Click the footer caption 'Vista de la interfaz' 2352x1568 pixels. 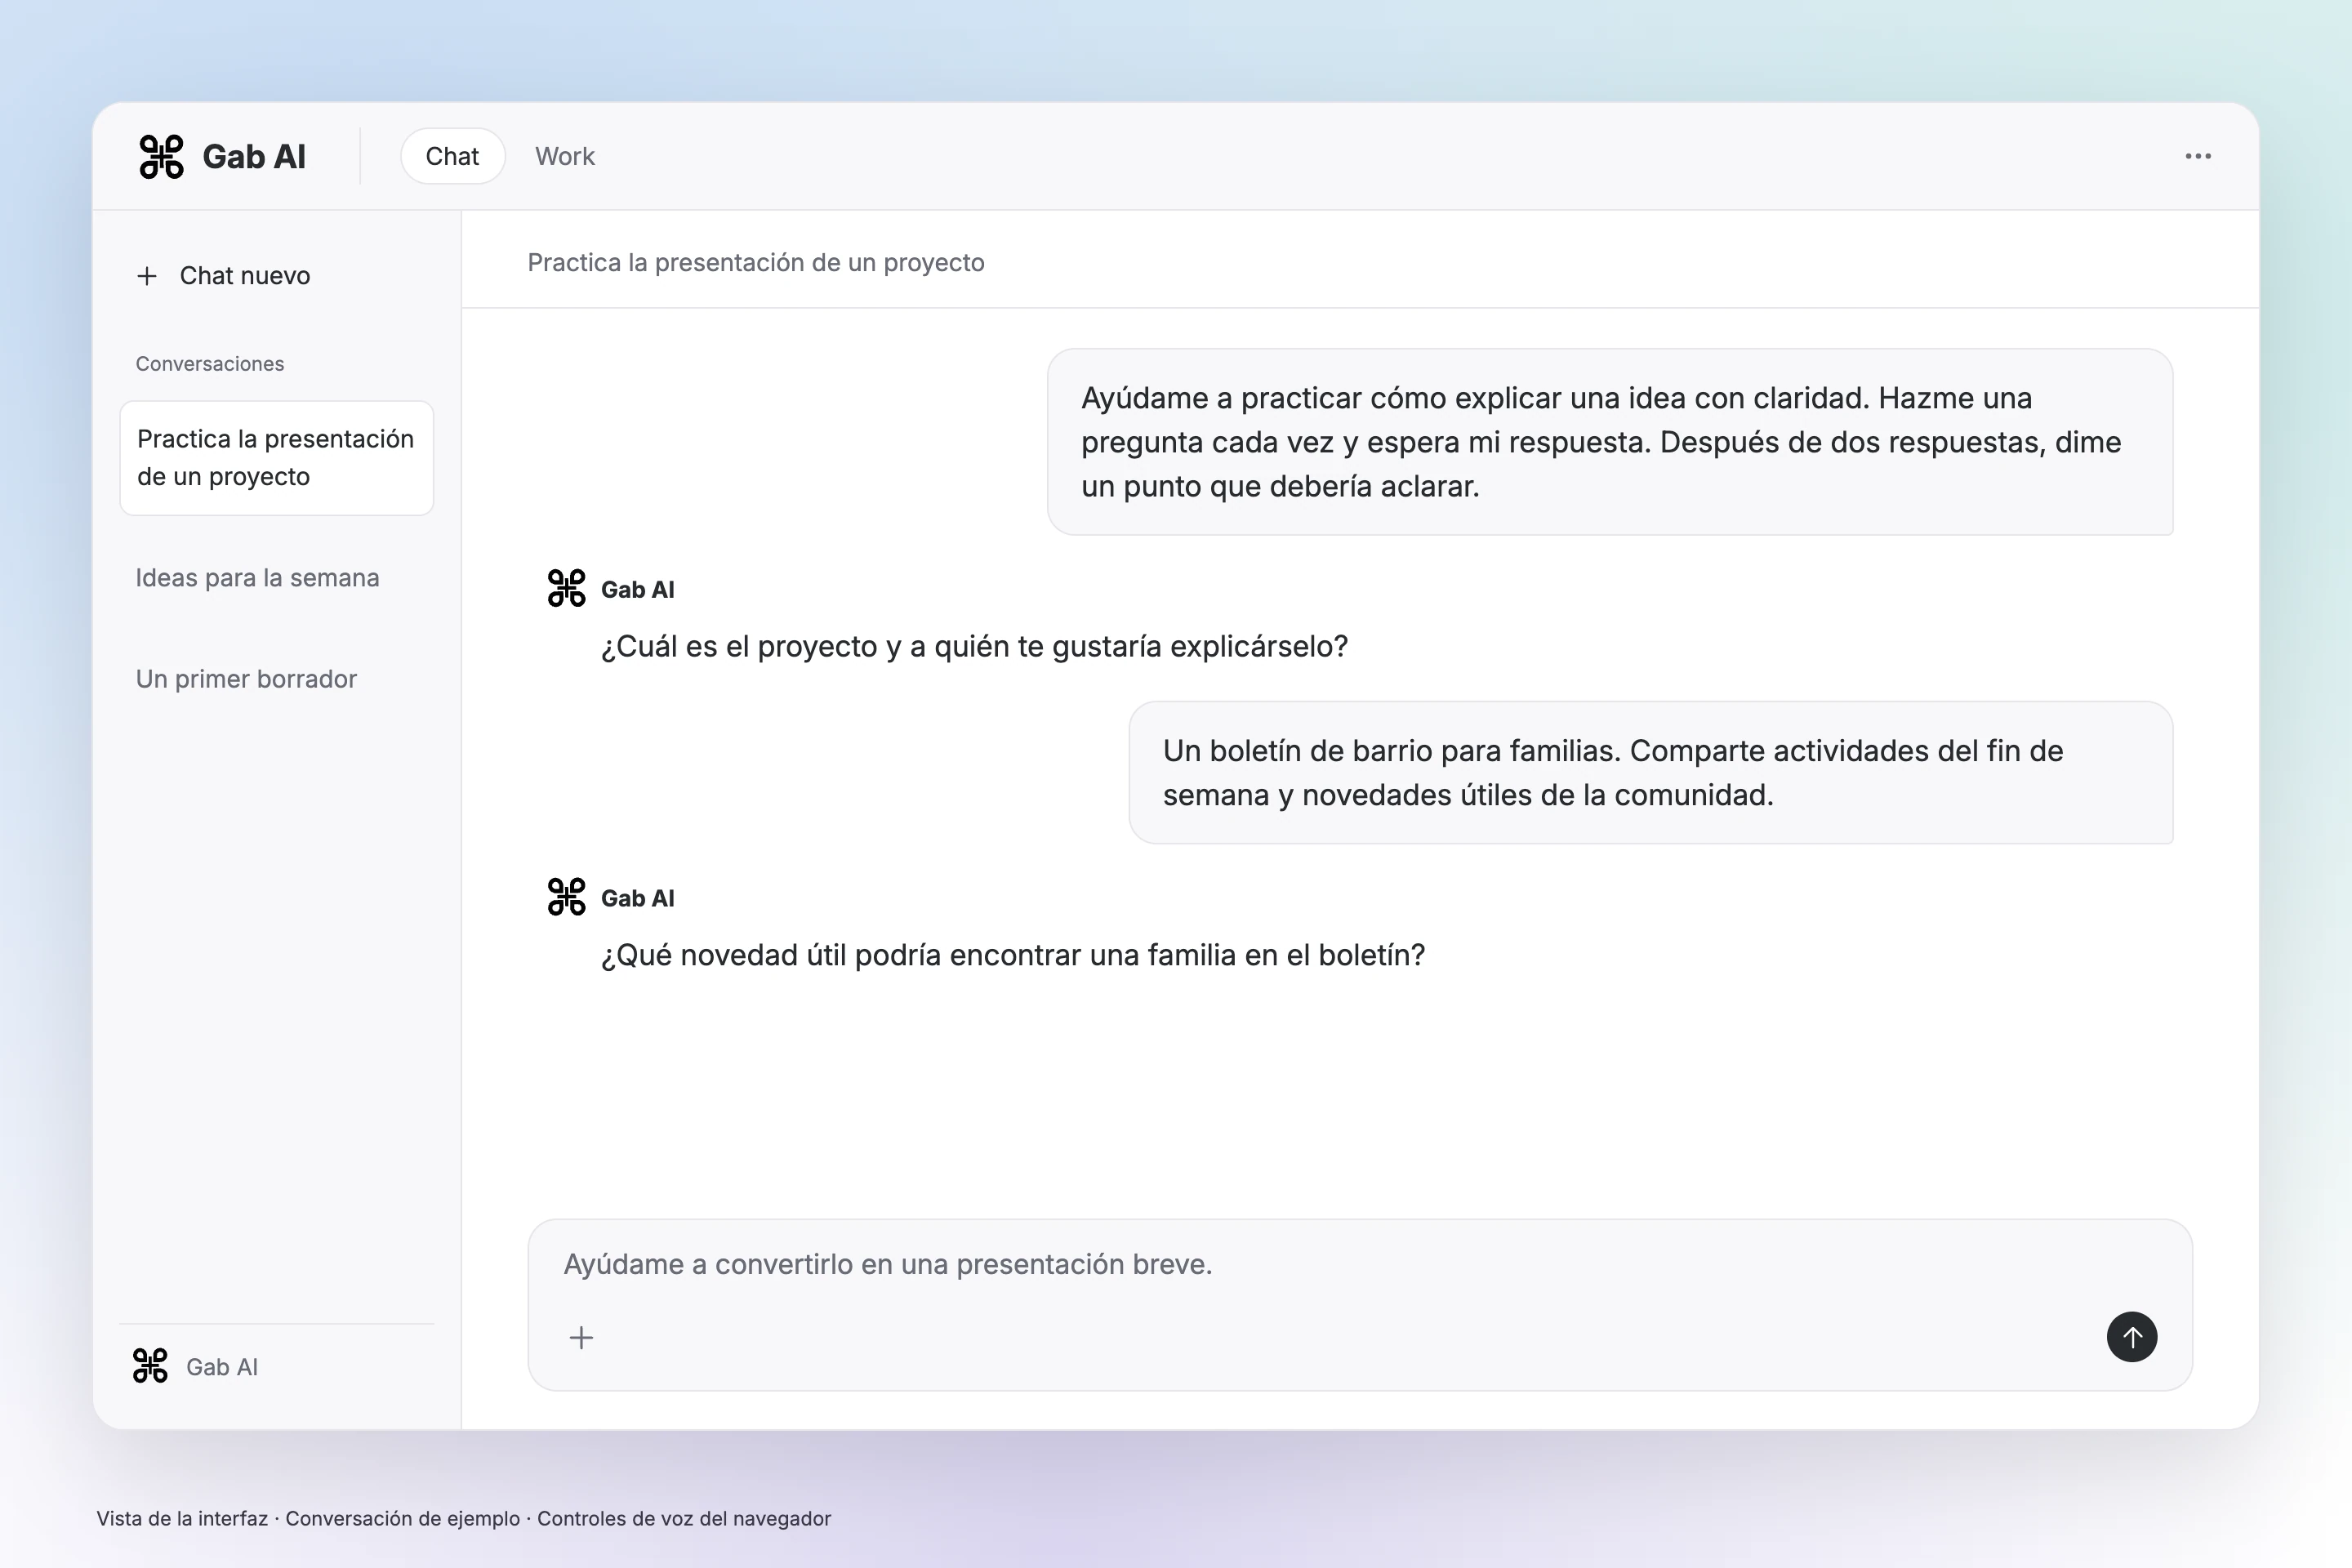(182, 1518)
